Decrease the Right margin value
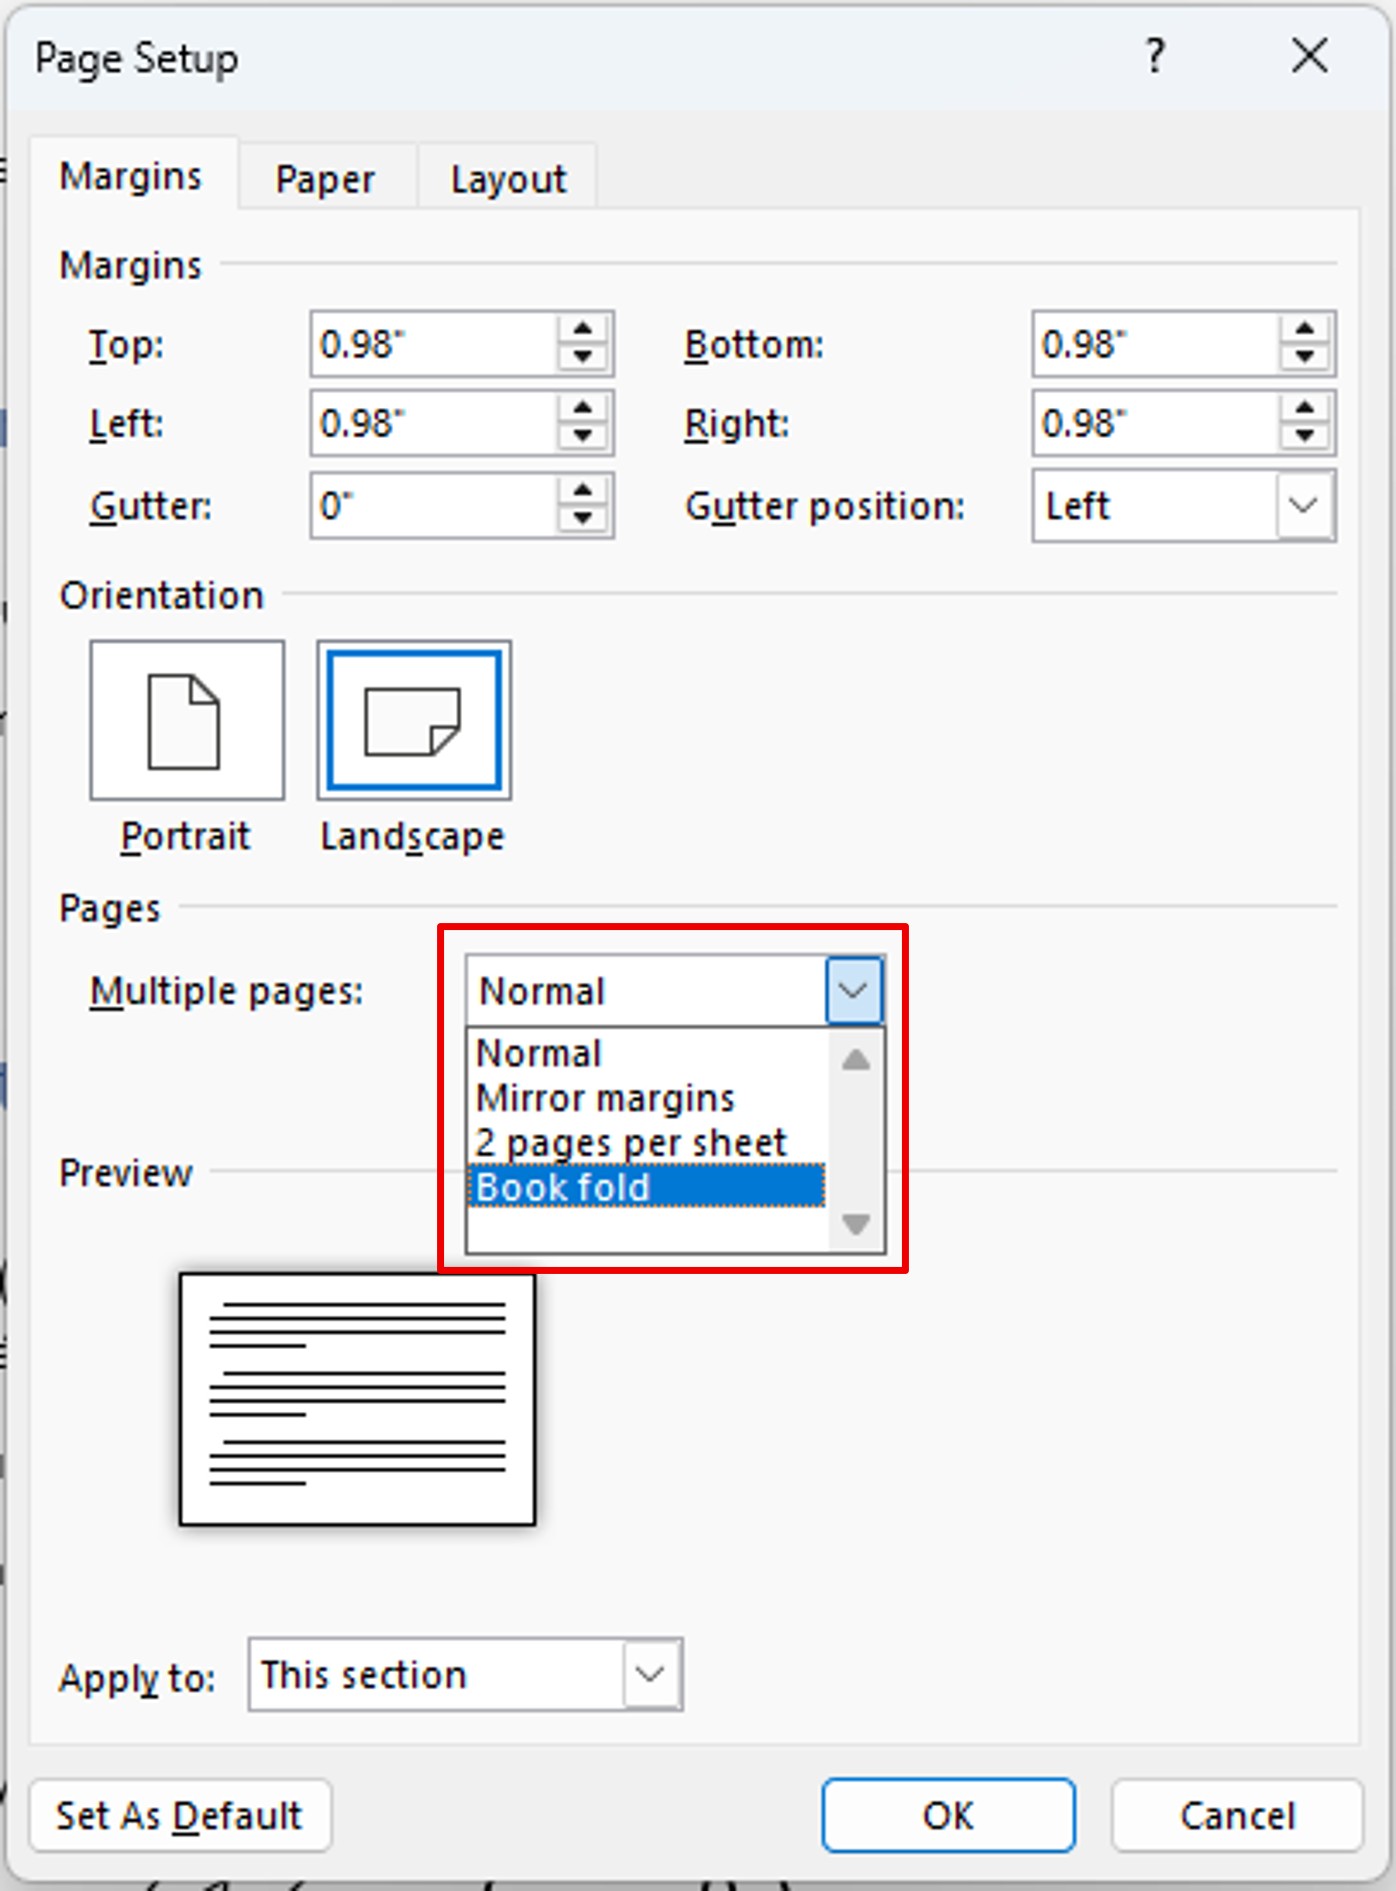The width and height of the screenshot is (1396, 1891). (1305, 437)
